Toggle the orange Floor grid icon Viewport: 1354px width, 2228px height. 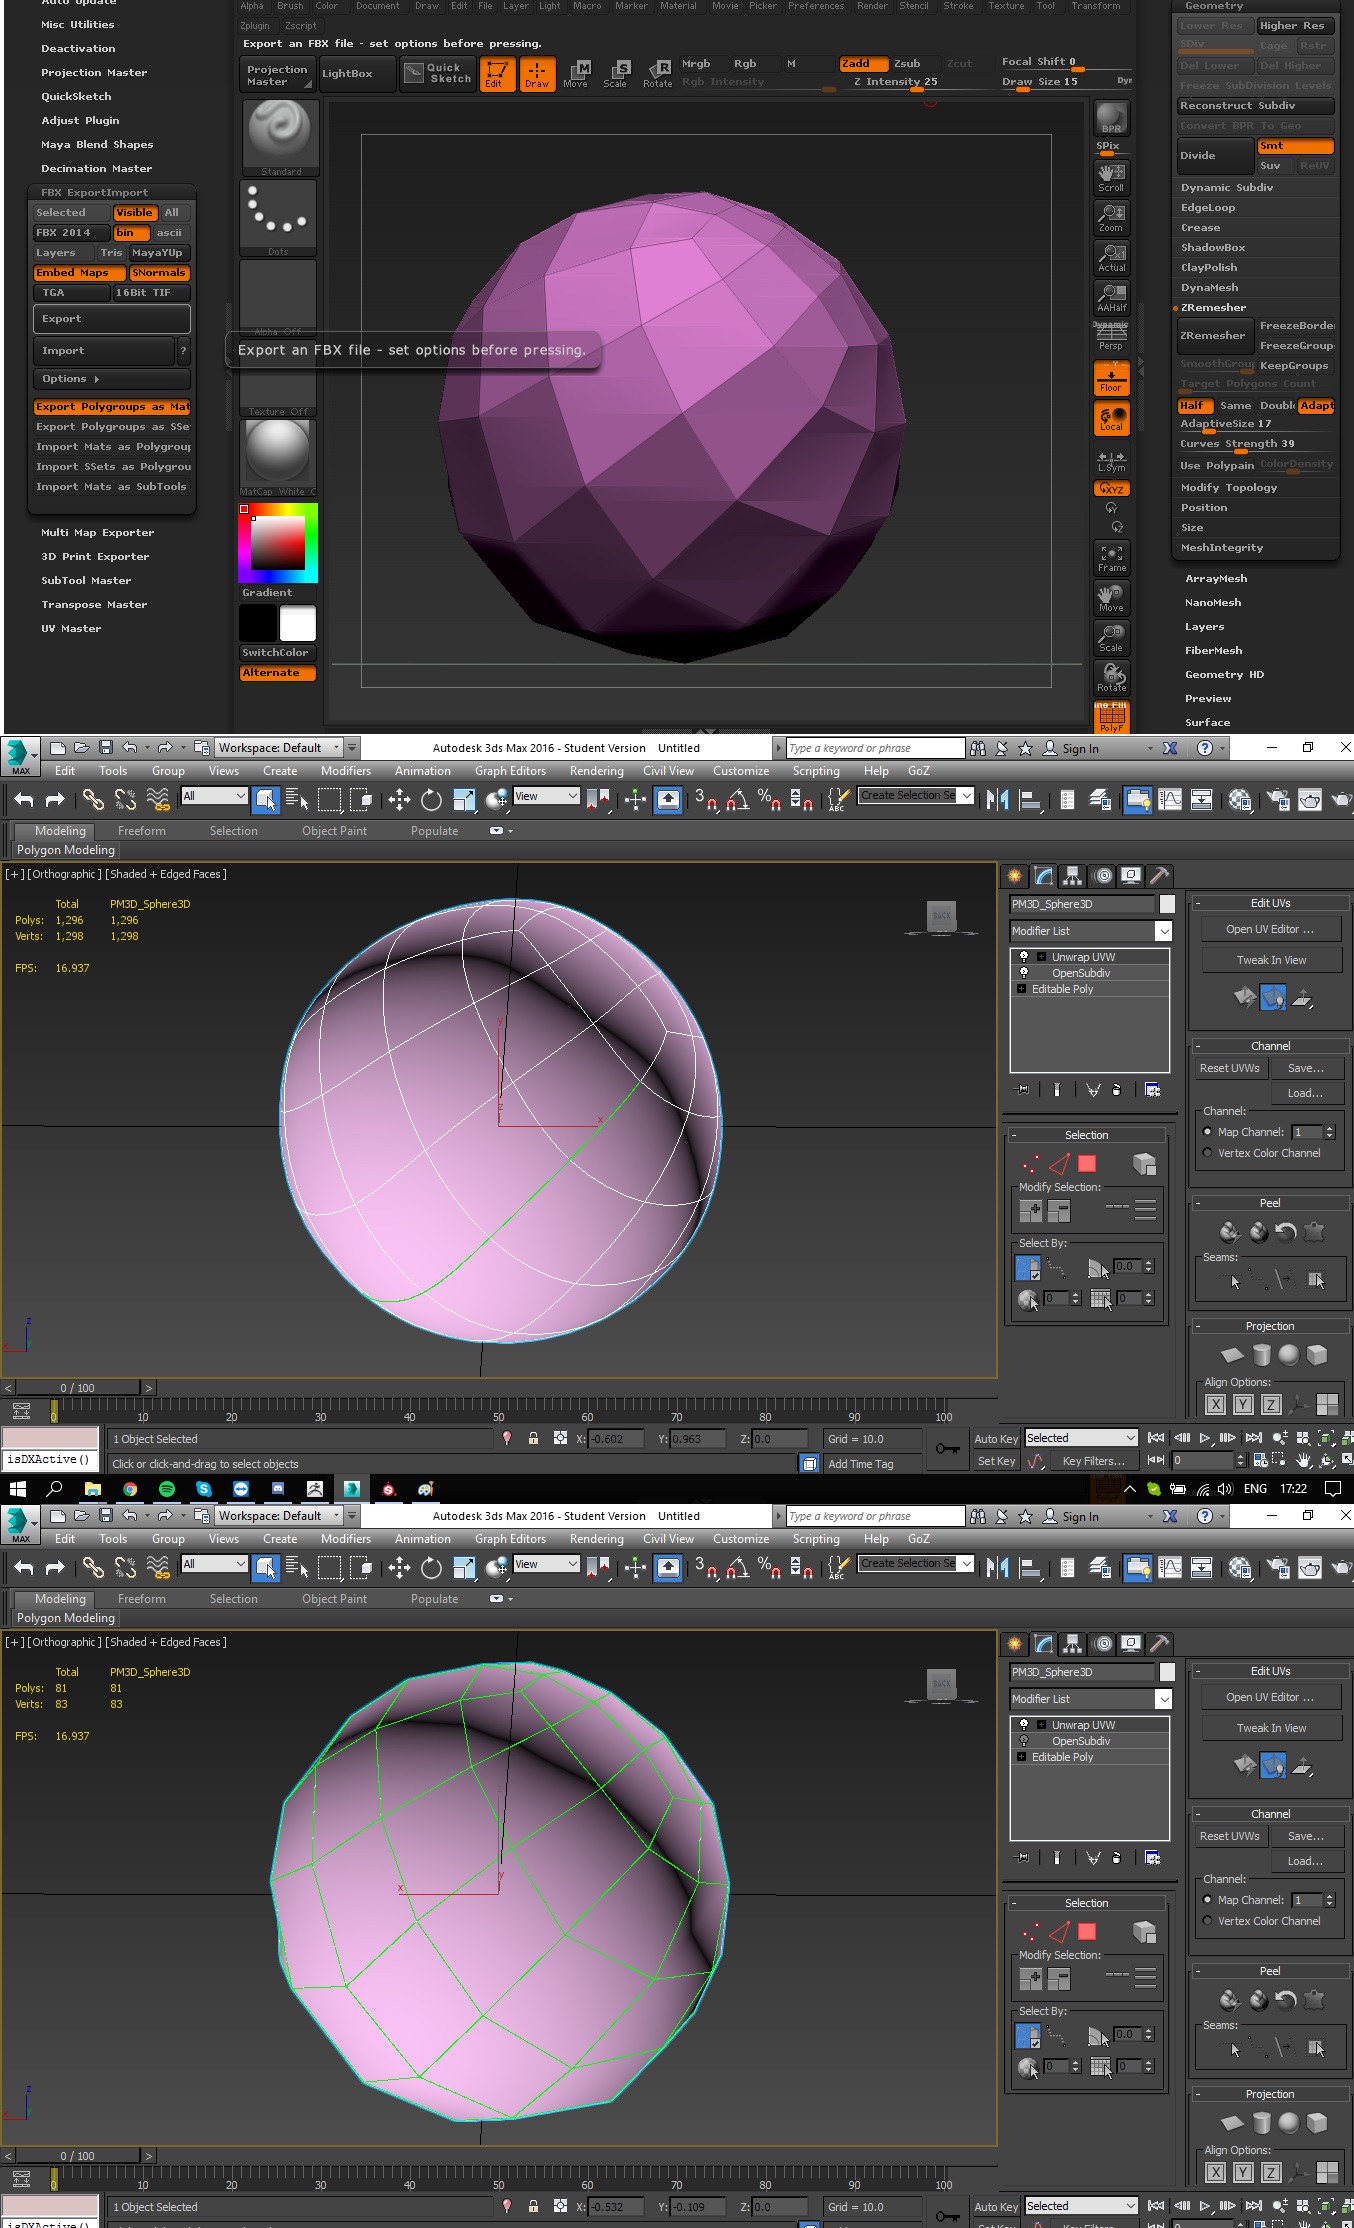[x=1111, y=378]
